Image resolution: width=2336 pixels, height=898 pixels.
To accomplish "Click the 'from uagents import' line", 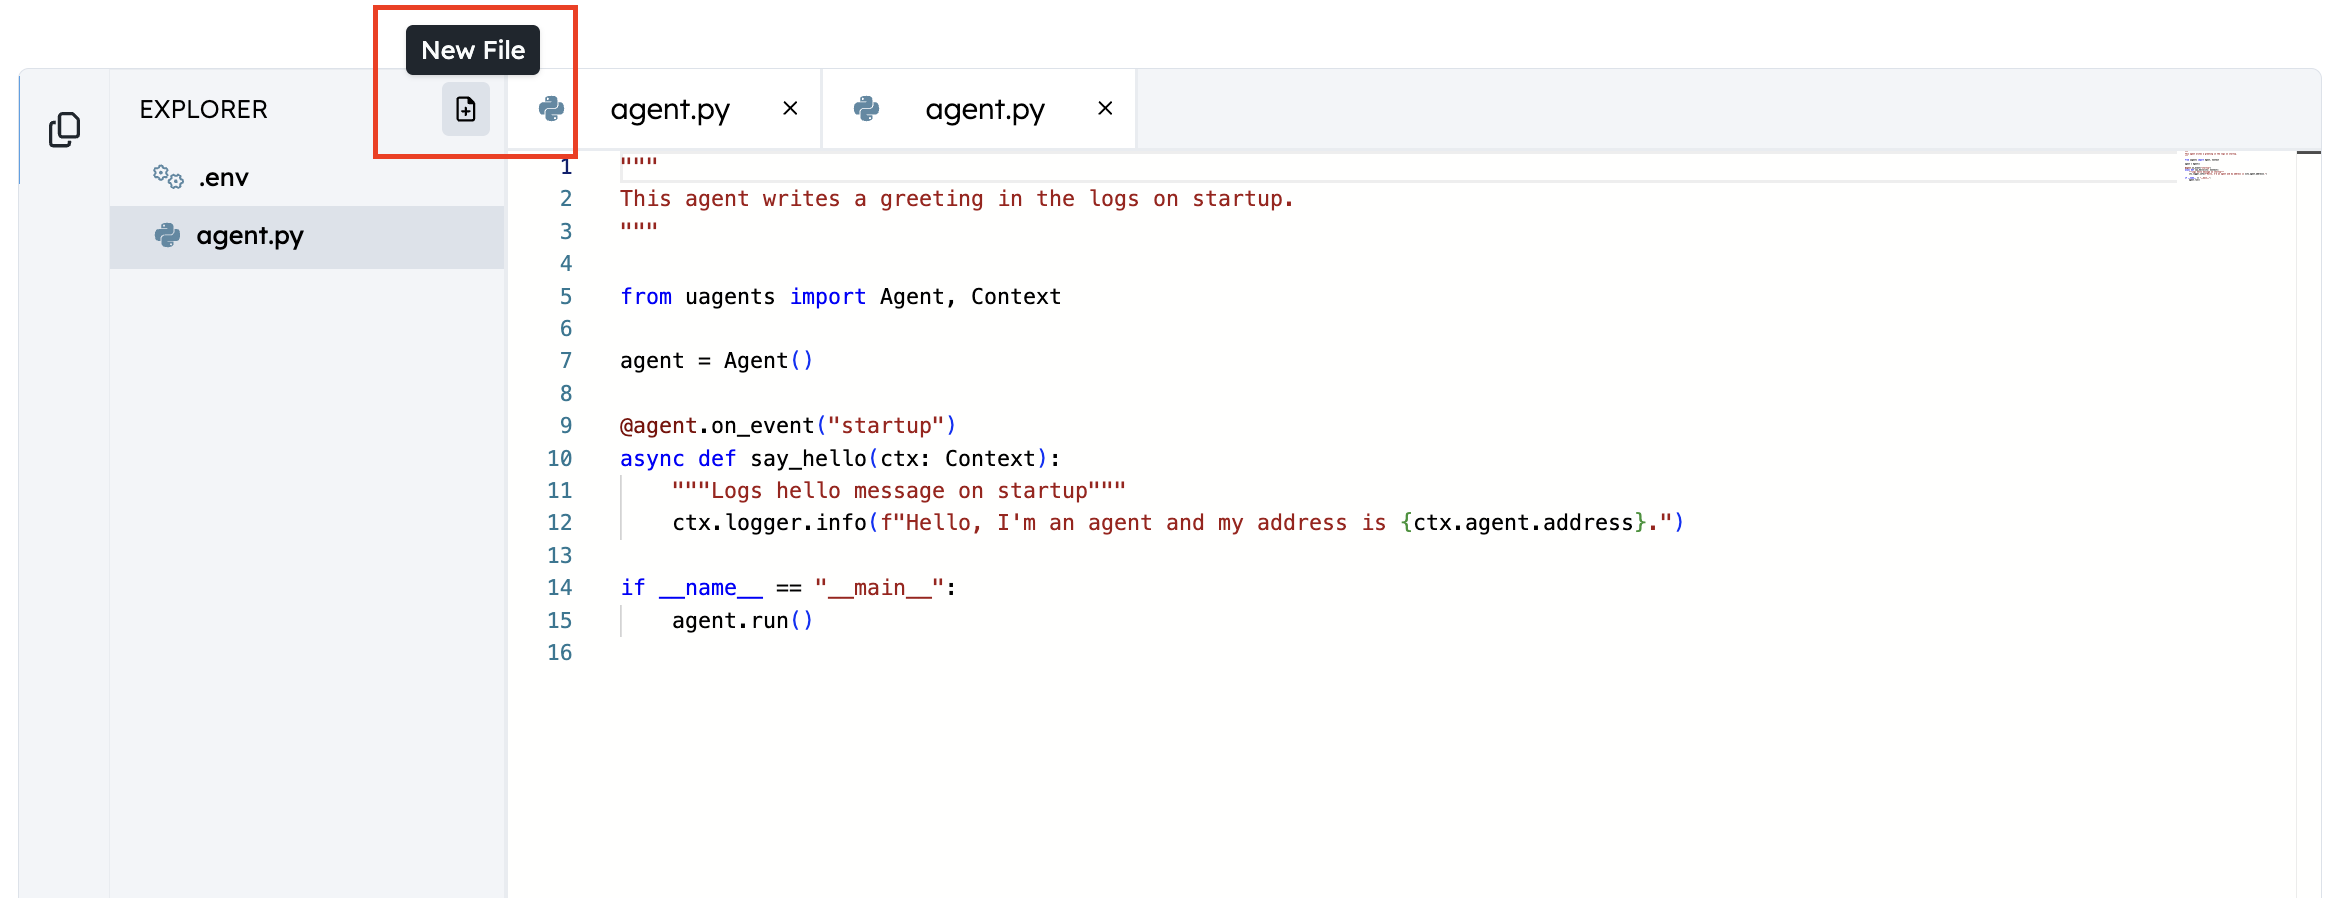I will tap(840, 297).
